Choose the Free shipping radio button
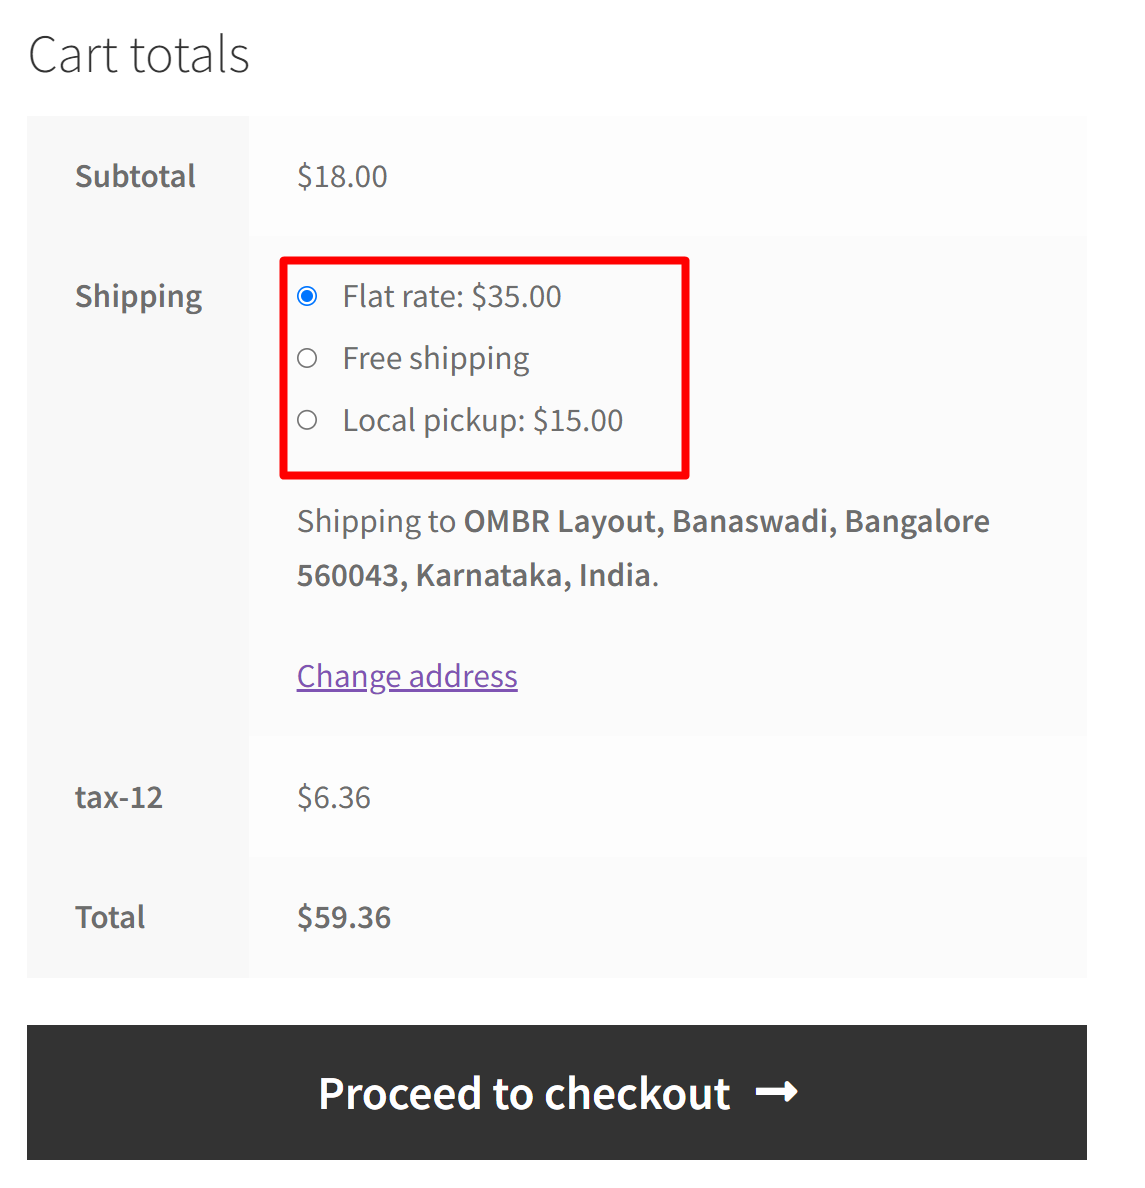 click(308, 358)
